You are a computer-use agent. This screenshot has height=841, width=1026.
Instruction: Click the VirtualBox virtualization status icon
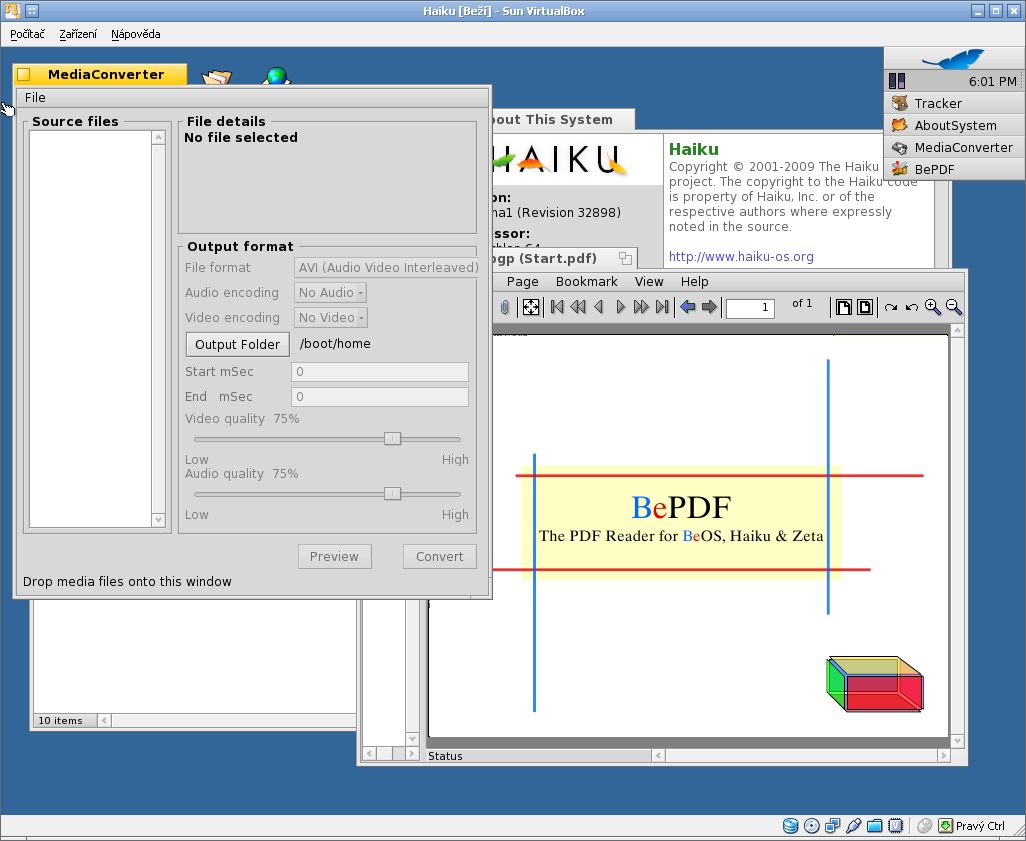pyautogui.click(x=895, y=826)
